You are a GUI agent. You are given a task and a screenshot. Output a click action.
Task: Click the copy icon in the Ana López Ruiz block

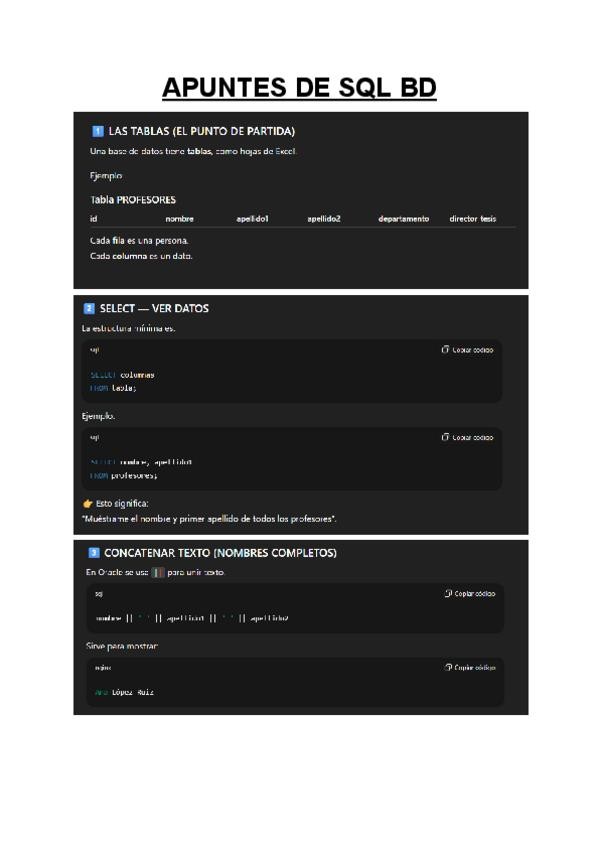(x=448, y=667)
